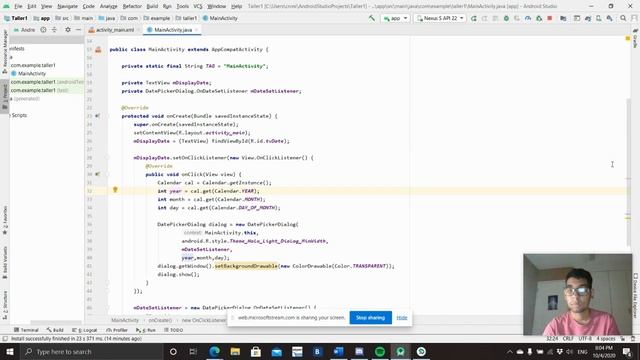Open Project panel settings gear
Viewport: 640px width, 360px height.
[x=68, y=30]
